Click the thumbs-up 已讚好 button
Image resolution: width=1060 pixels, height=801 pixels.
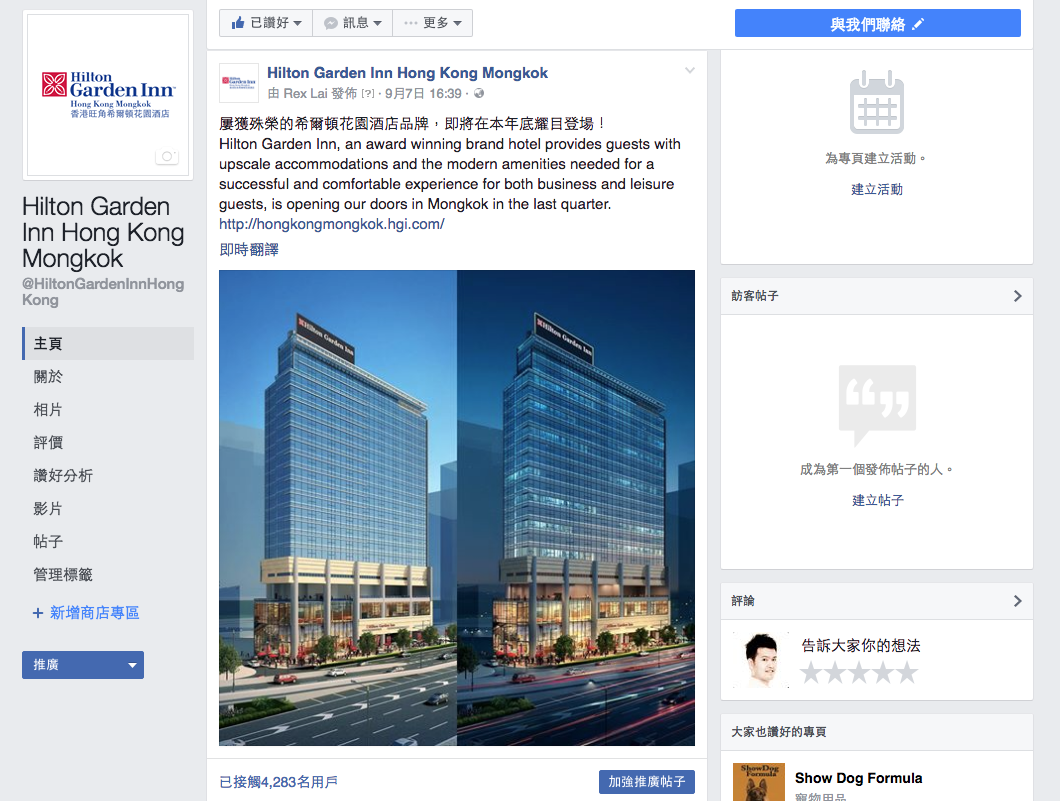266,23
